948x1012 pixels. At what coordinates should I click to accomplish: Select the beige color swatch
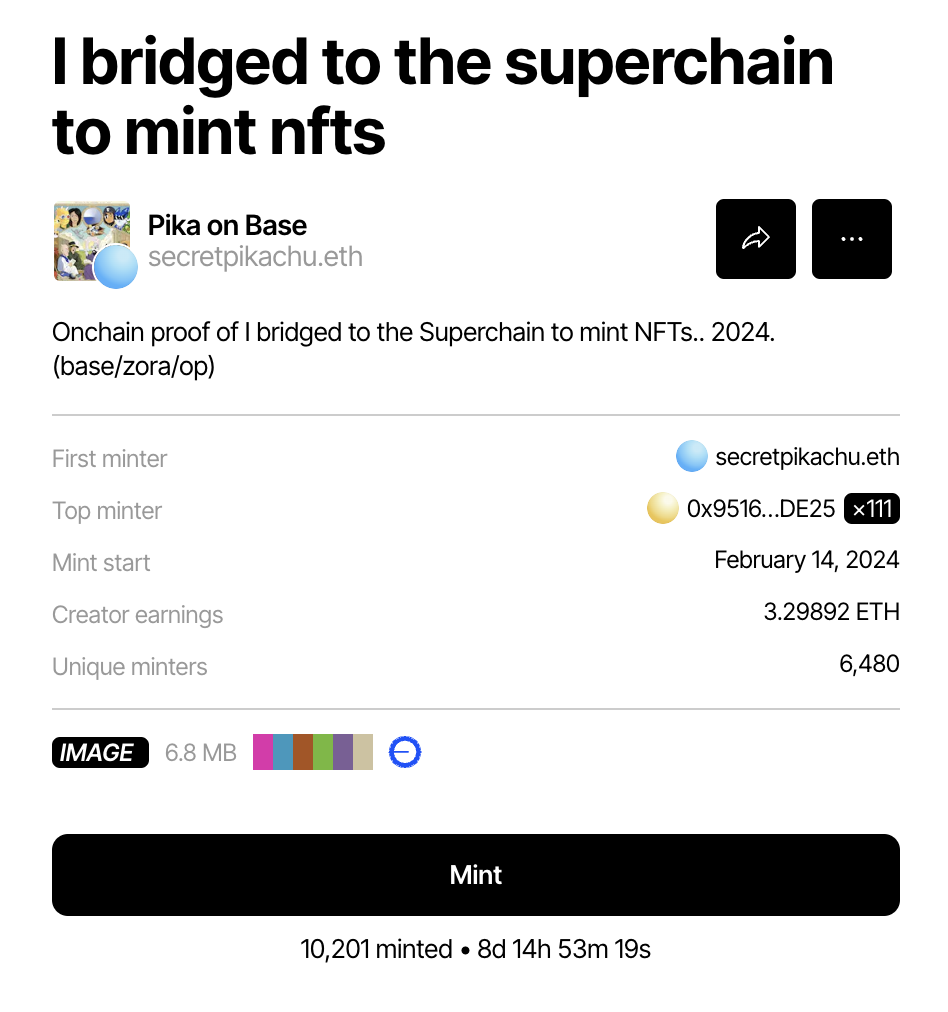[363, 752]
